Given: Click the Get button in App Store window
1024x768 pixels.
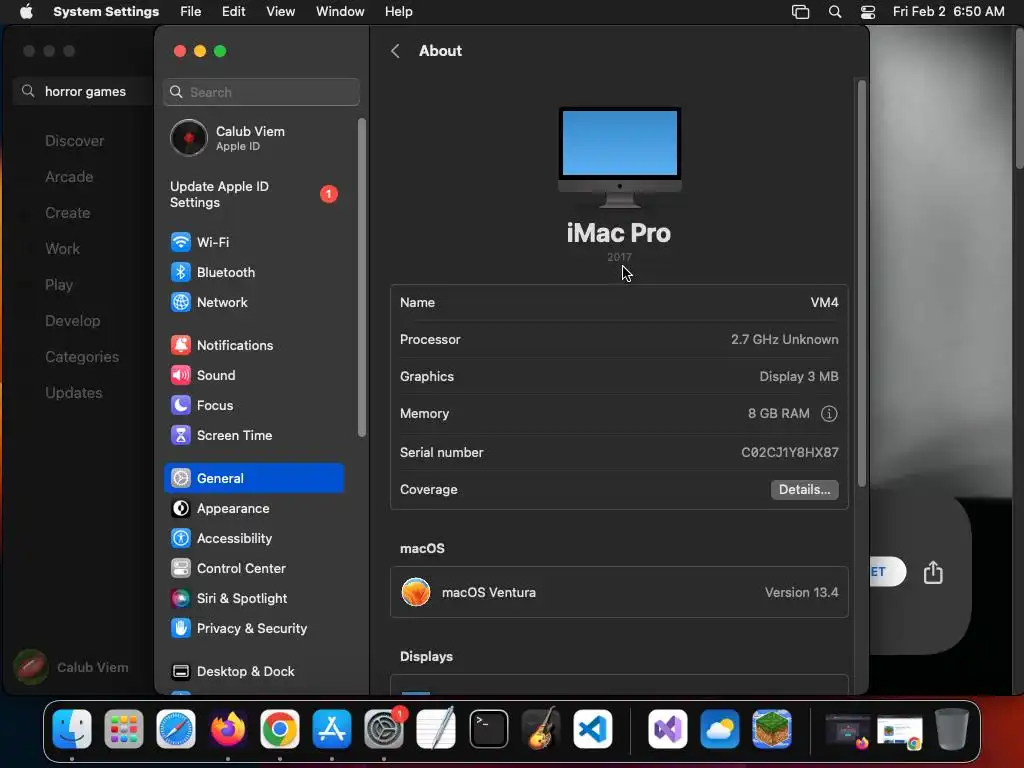Looking at the screenshot, I should pyautogui.click(x=888, y=572).
